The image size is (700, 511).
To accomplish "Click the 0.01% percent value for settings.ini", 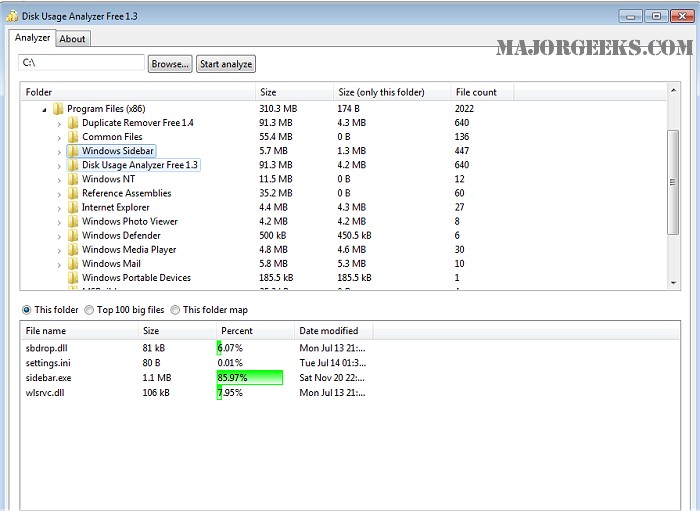I will (x=230, y=363).
